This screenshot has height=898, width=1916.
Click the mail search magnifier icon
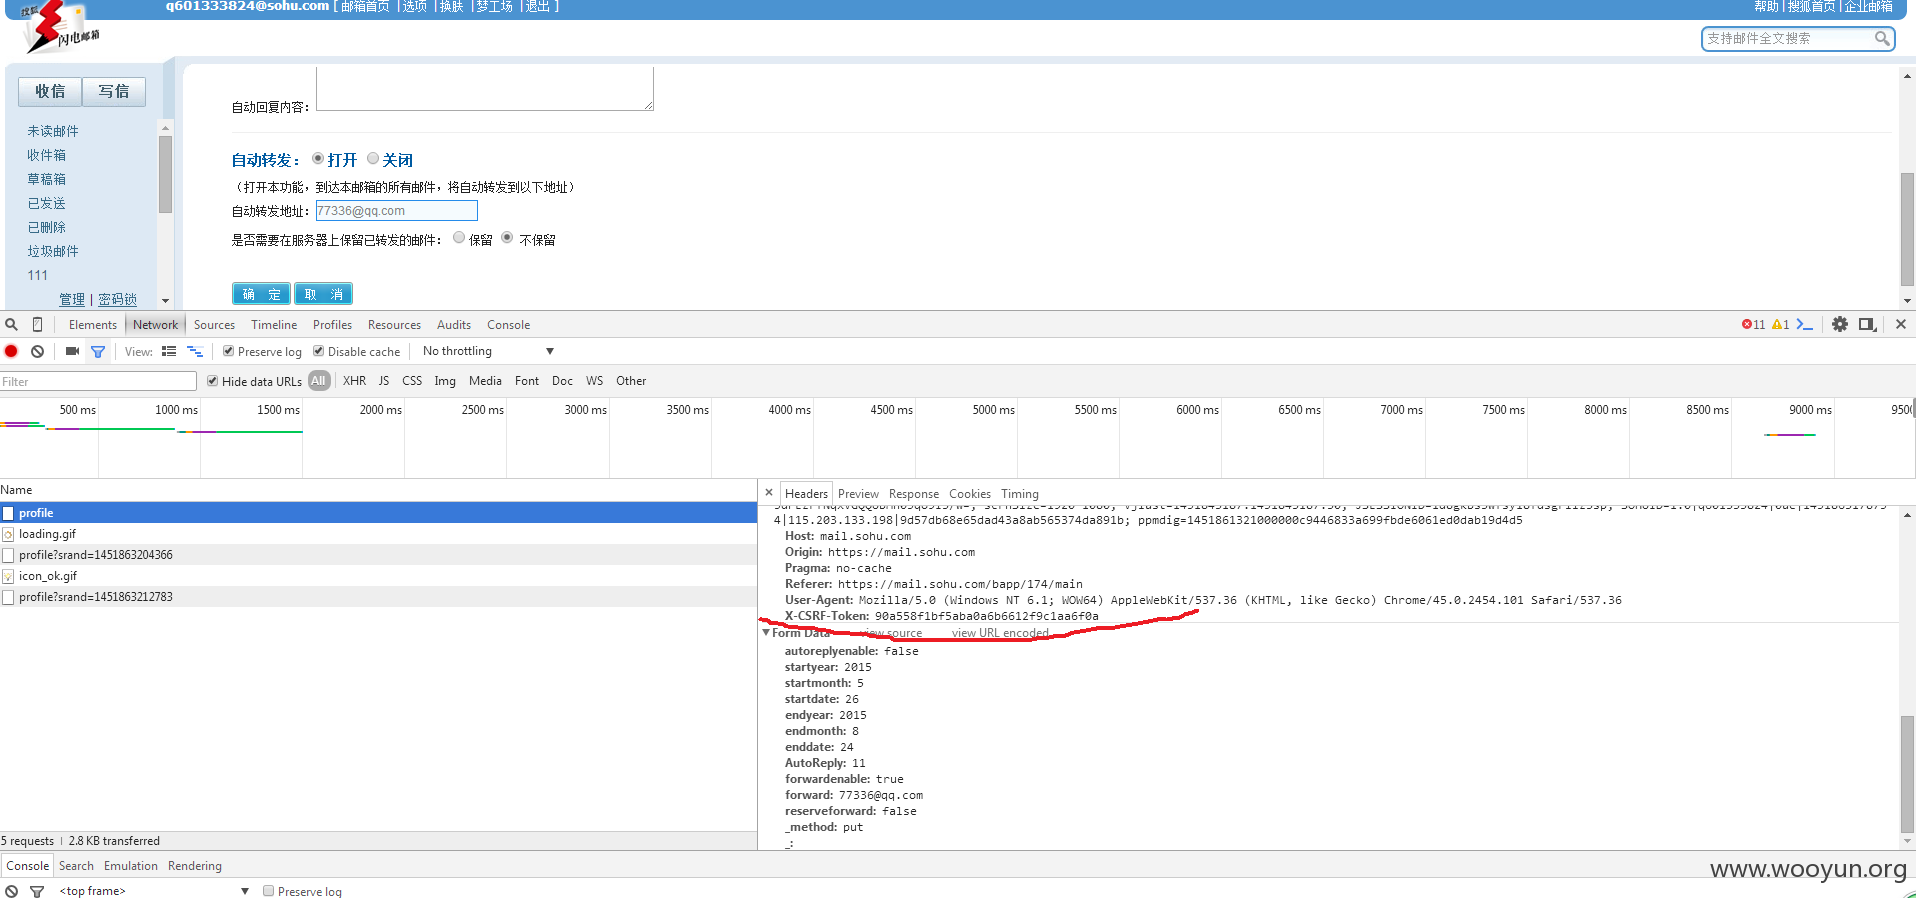(1882, 38)
